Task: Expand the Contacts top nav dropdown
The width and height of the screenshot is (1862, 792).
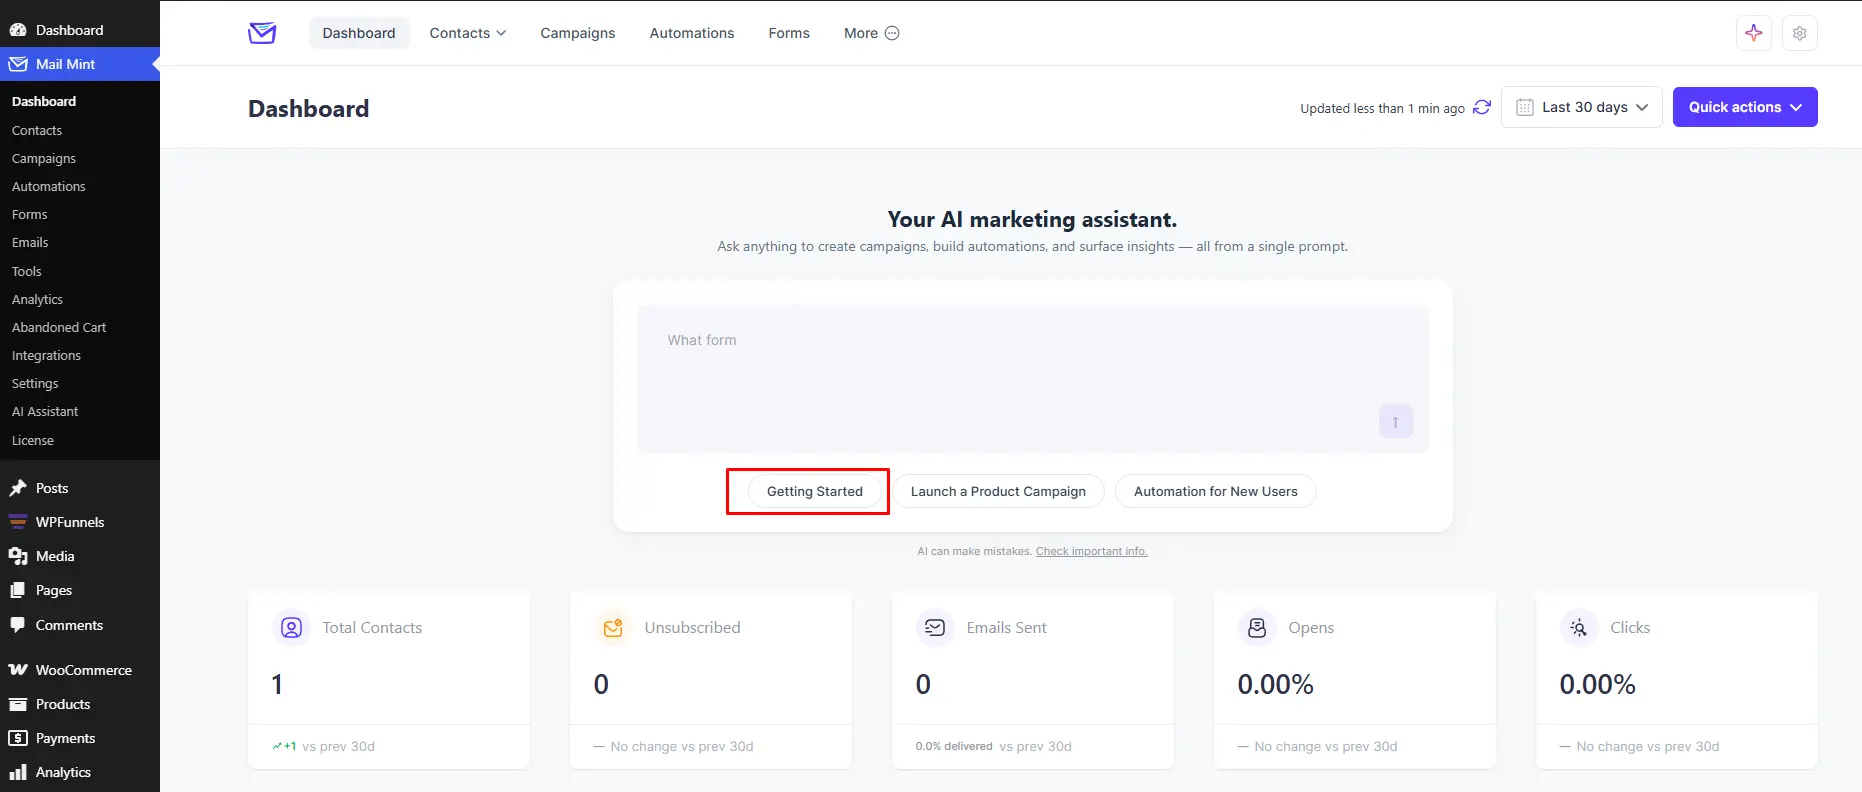Action: pyautogui.click(x=468, y=33)
